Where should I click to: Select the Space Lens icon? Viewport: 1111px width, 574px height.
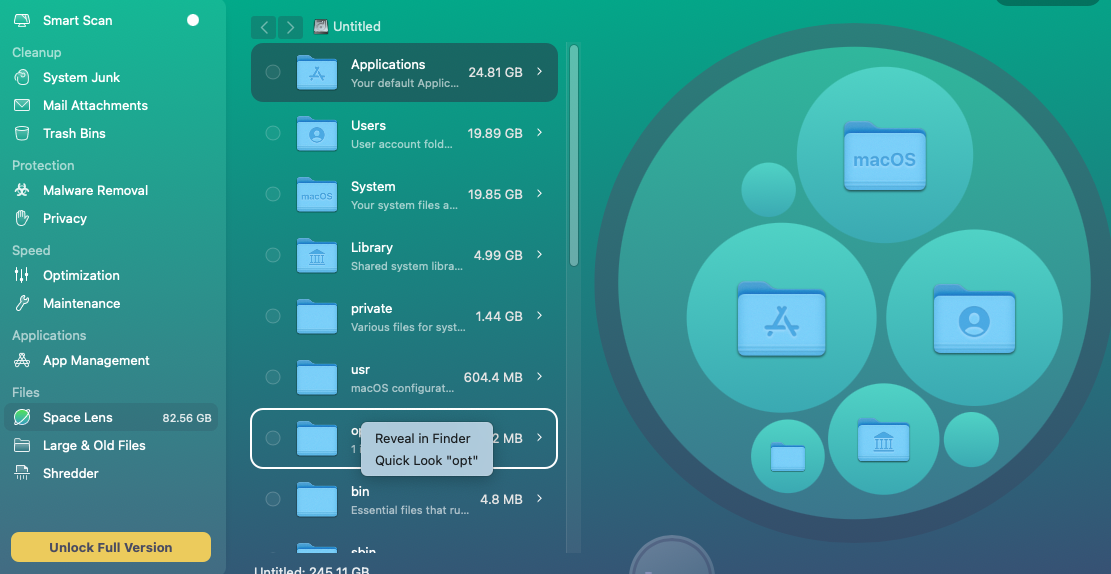[22, 417]
